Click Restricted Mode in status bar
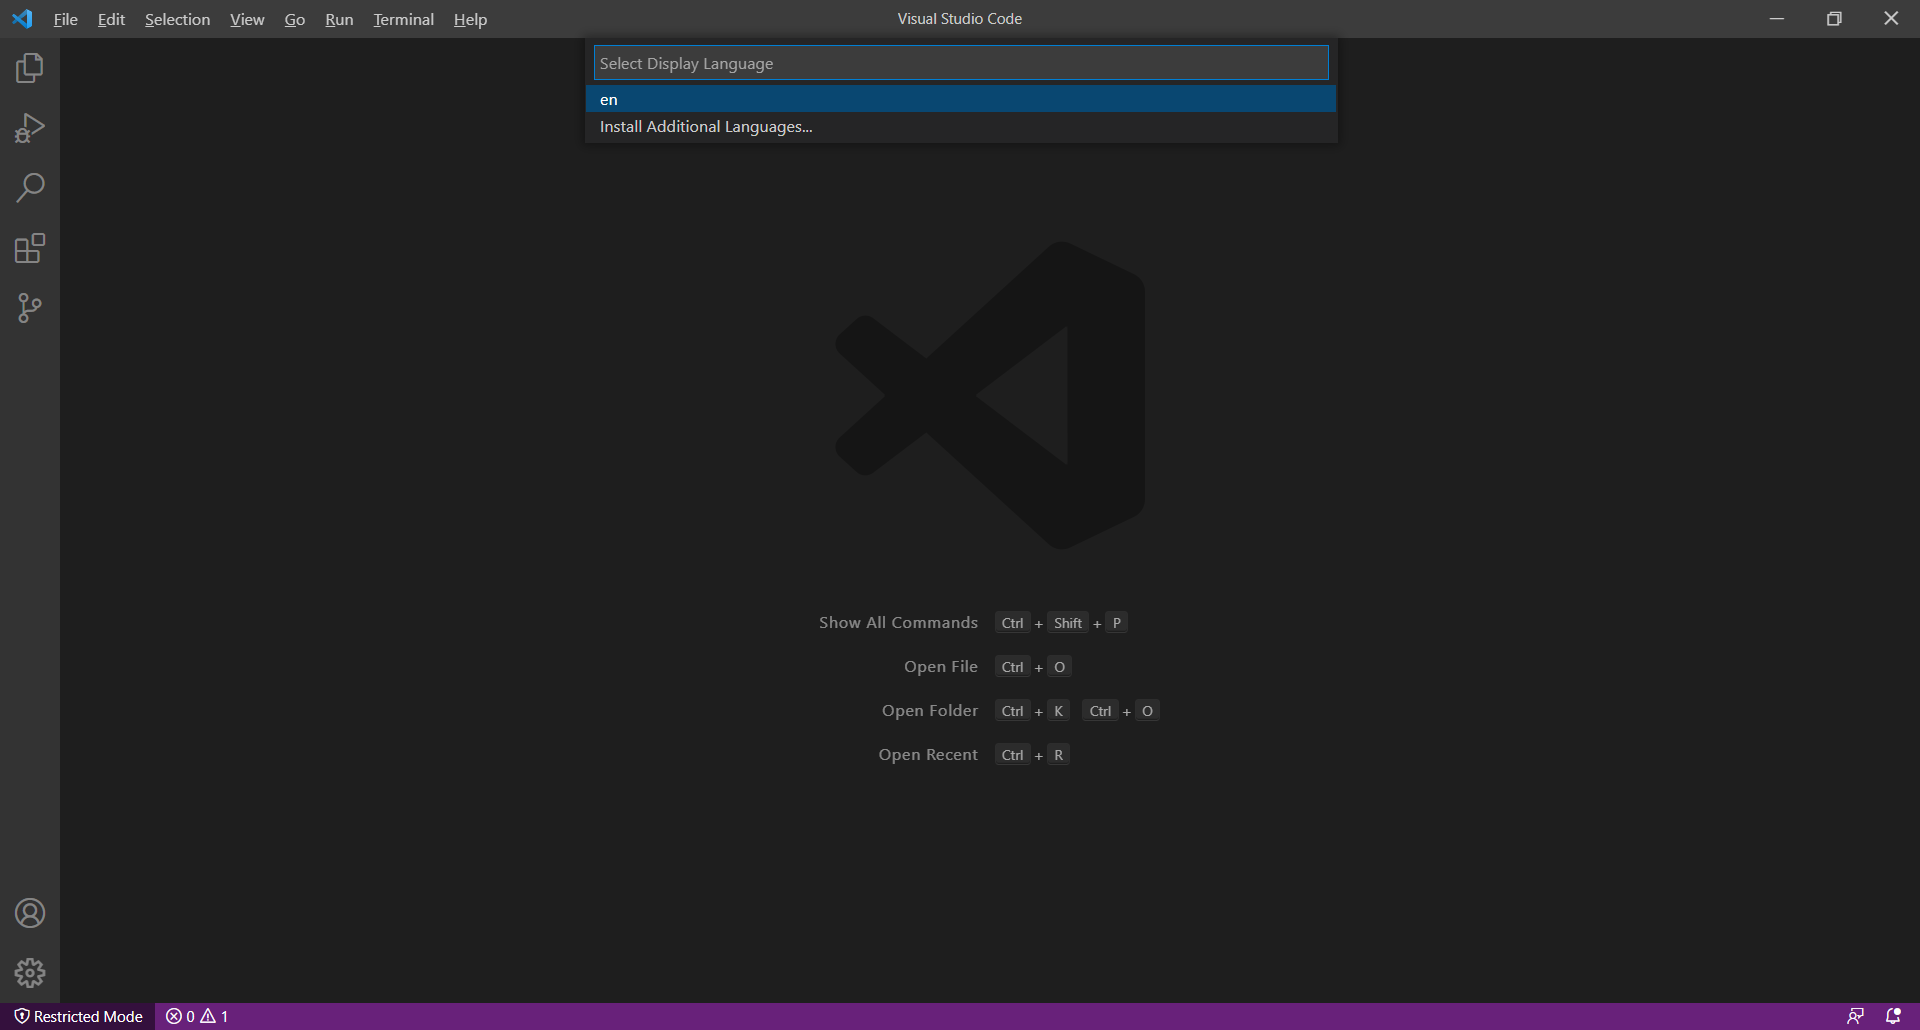This screenshot has height=1030, width=1920. [78, 1016]
